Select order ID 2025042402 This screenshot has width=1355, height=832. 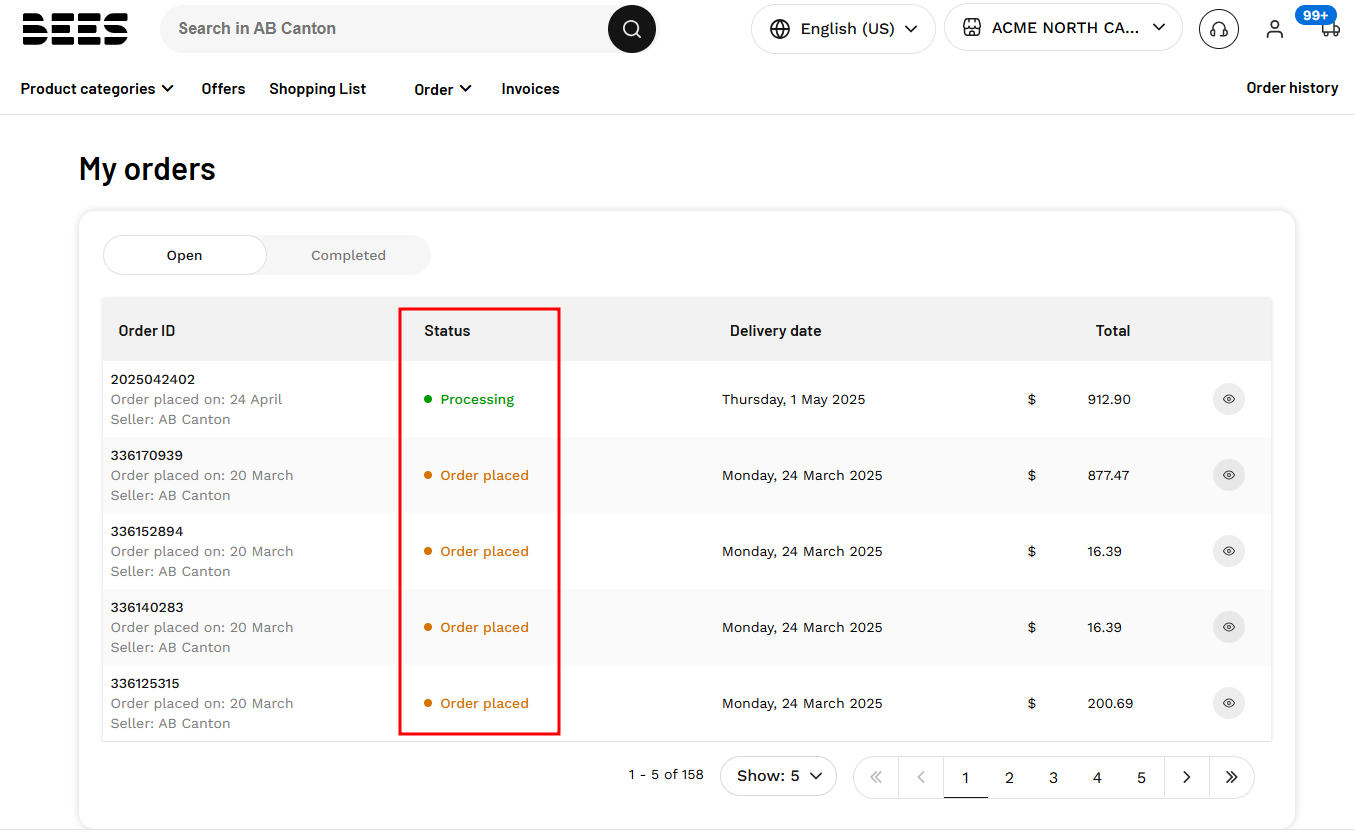153,380
